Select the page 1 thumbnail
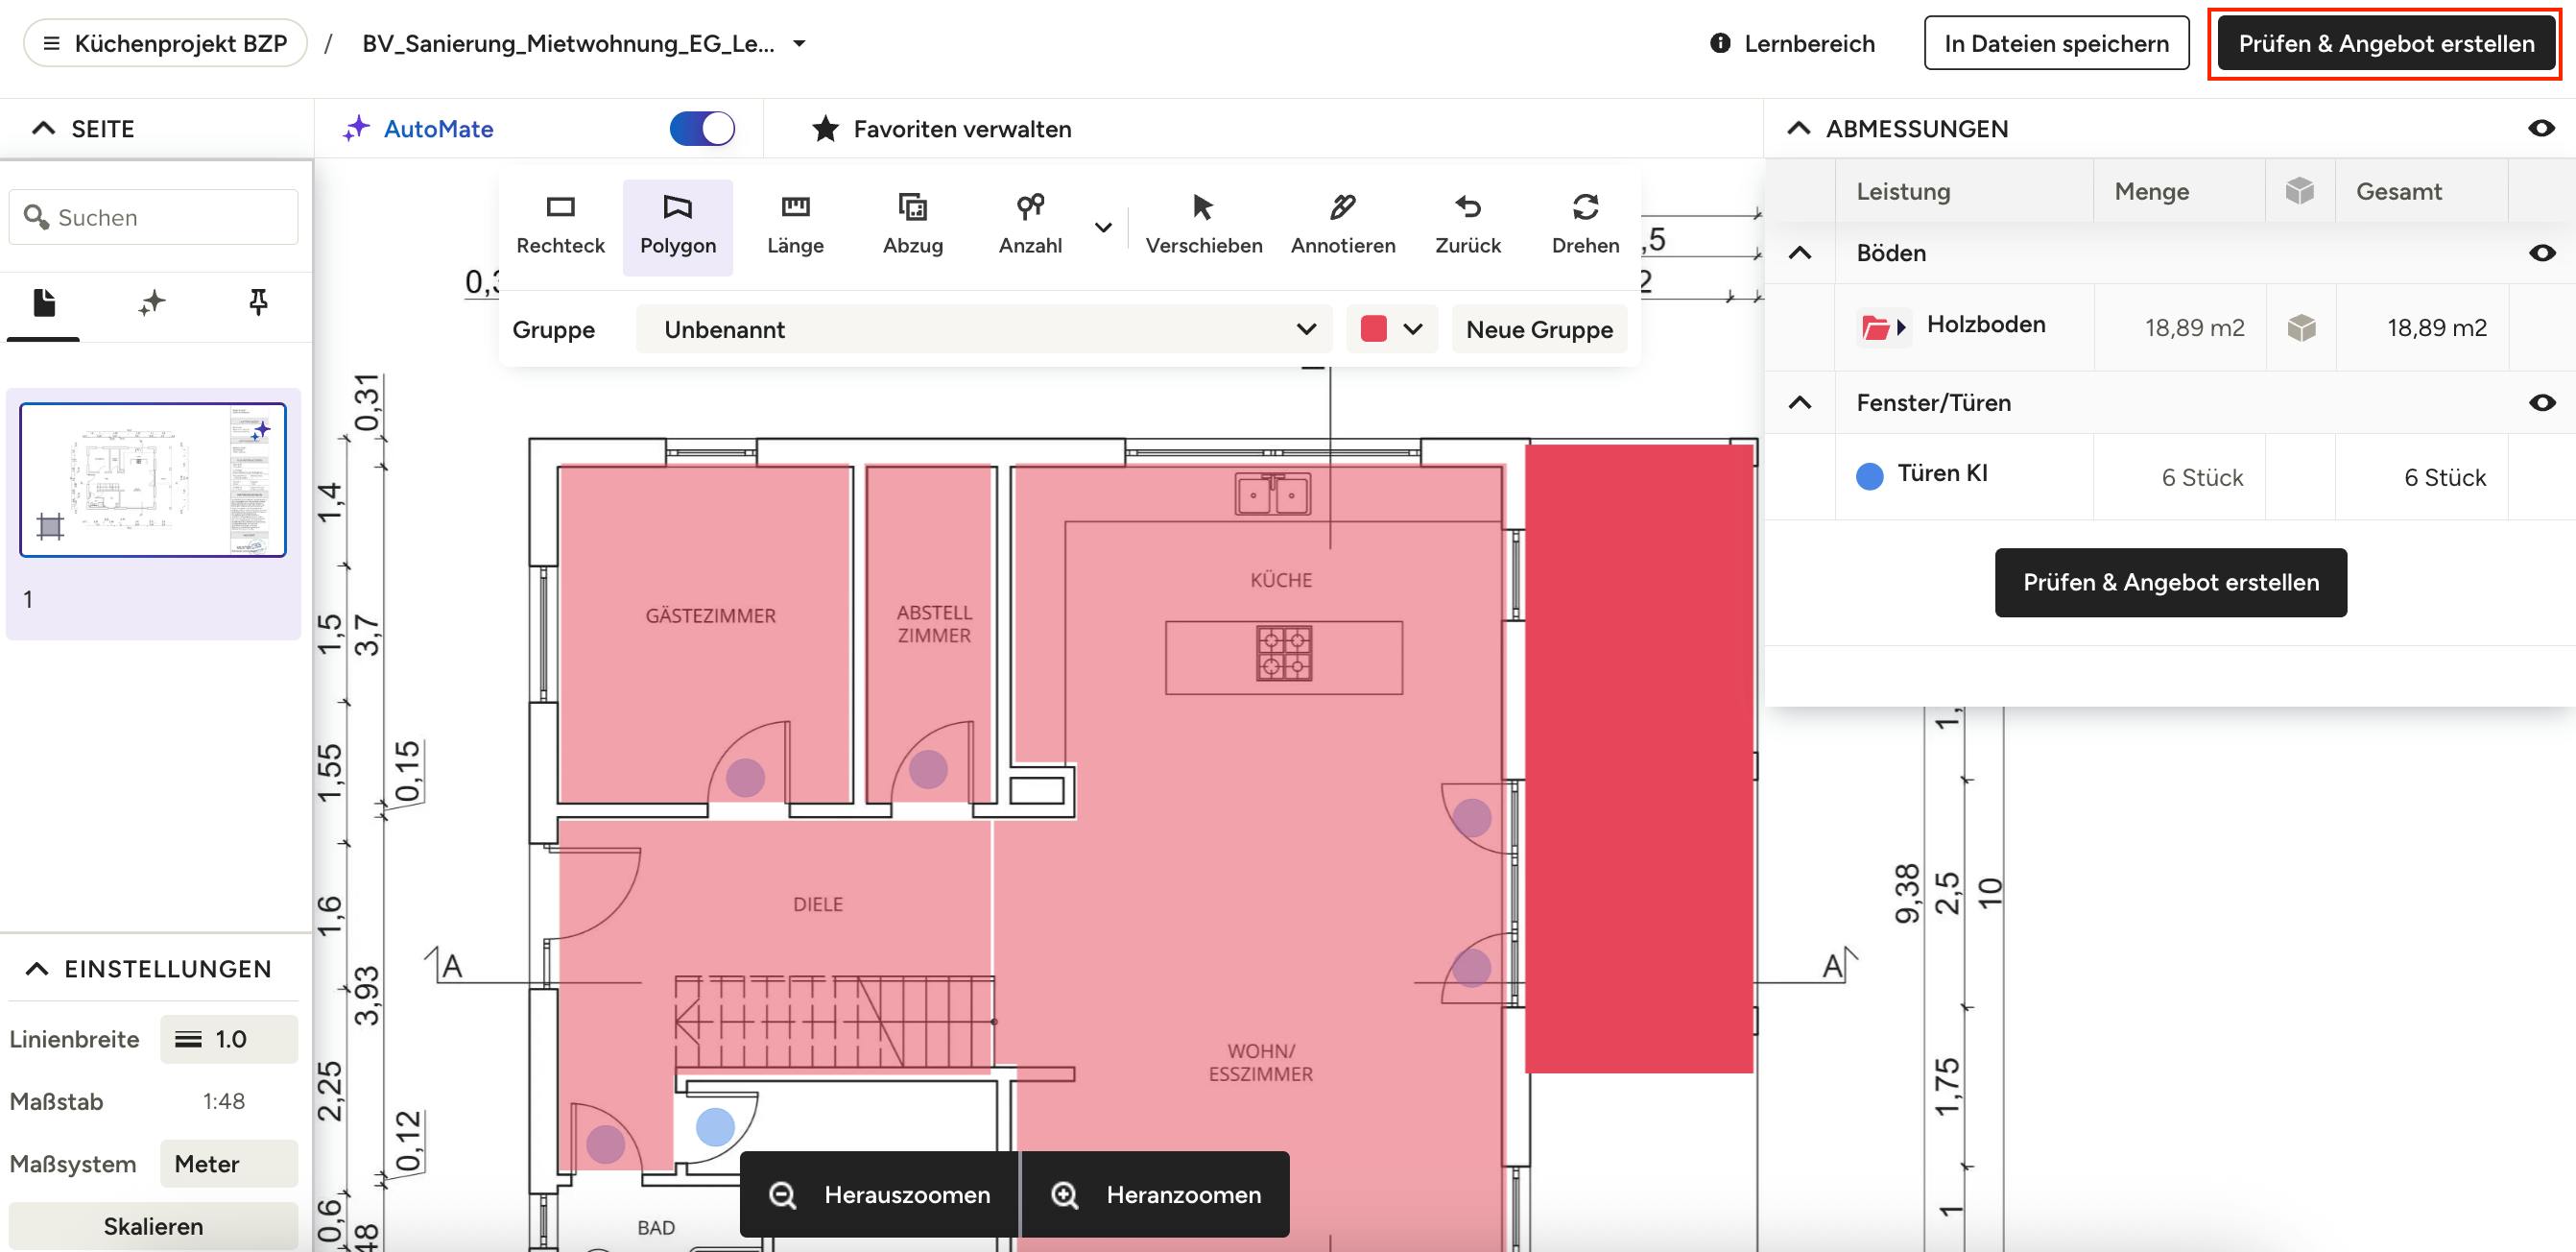 point(153,480)
